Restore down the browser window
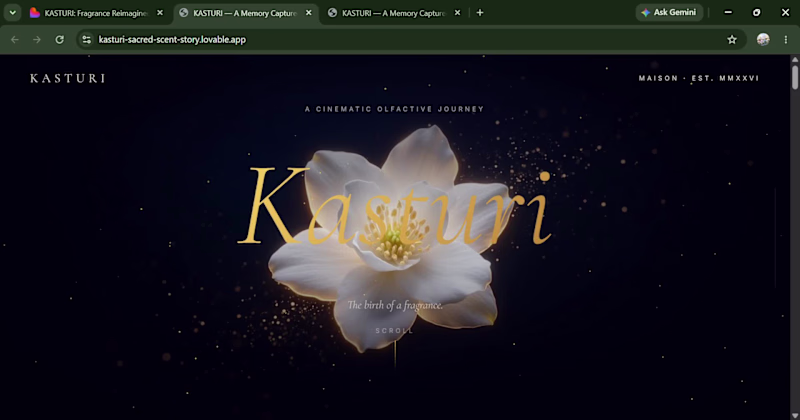The image size is (800, 420). coord(757,12)
